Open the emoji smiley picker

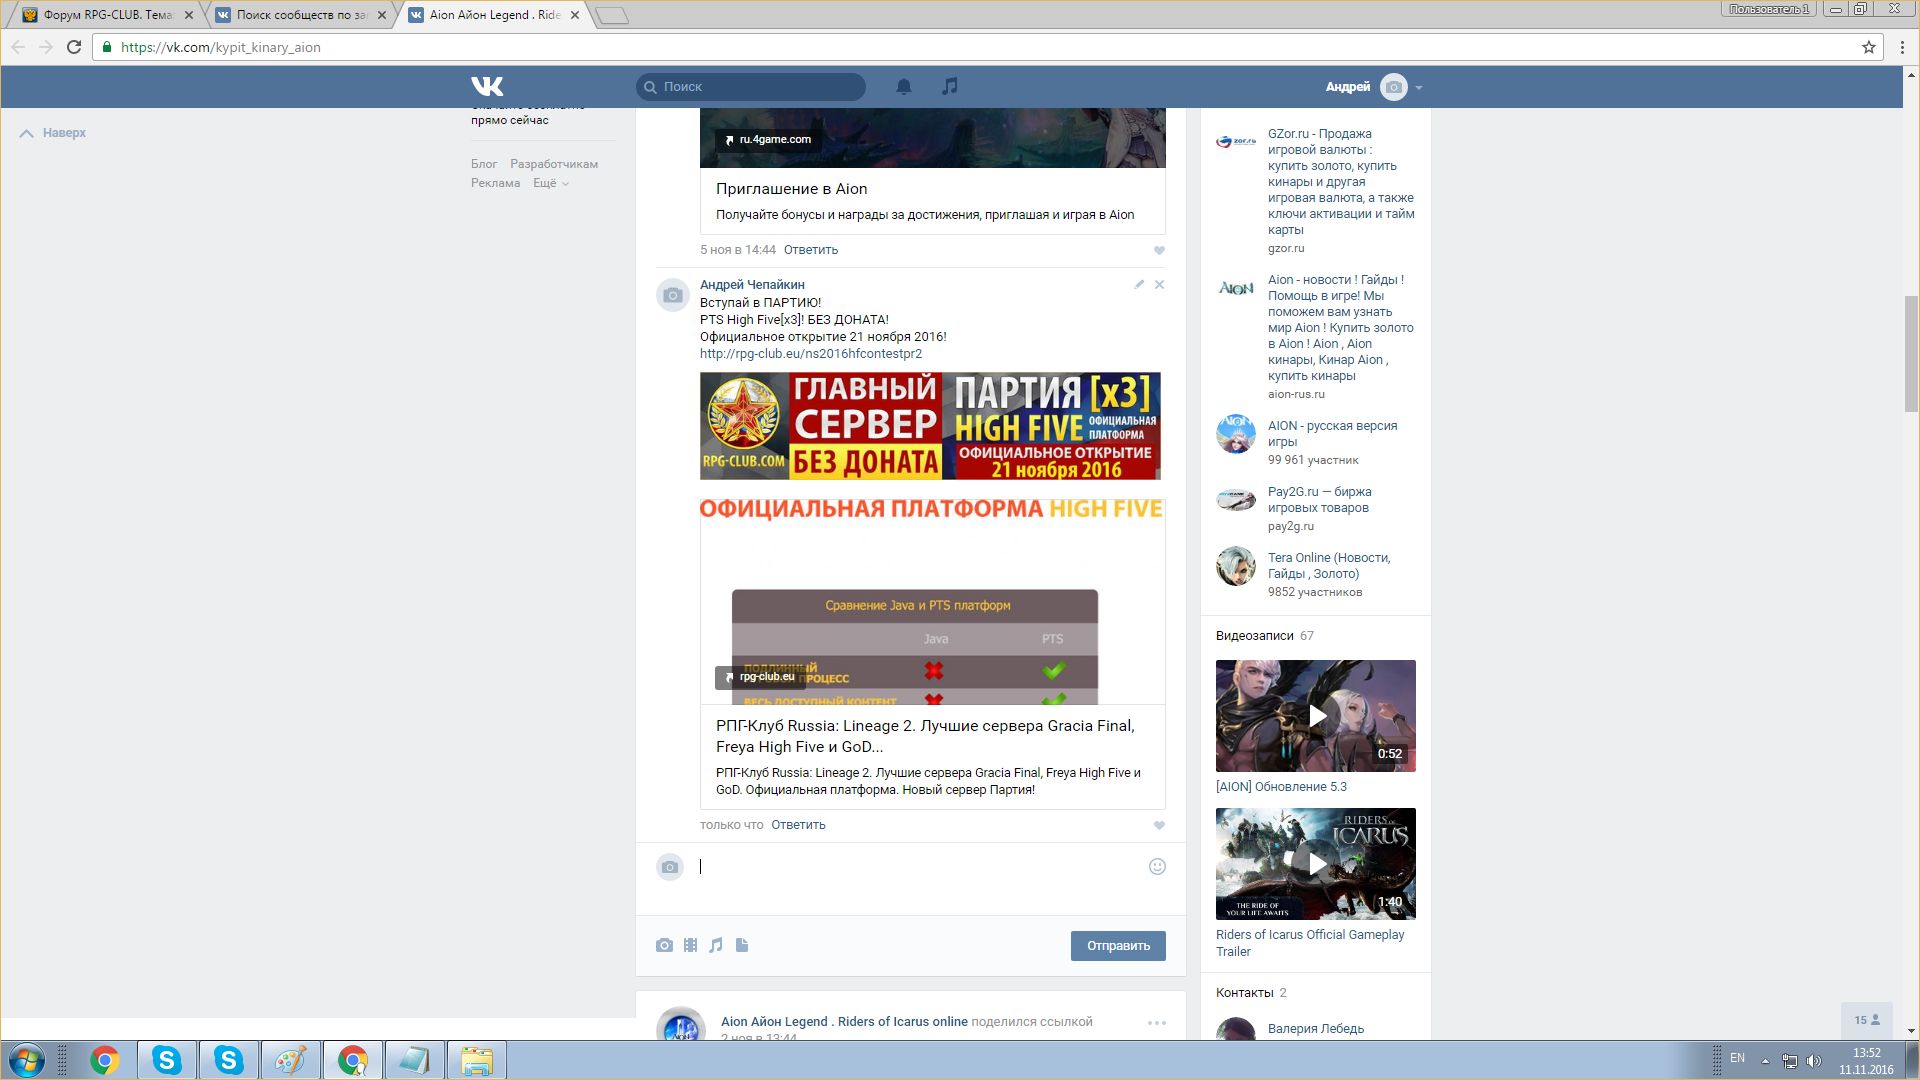tap(1157, 867)
